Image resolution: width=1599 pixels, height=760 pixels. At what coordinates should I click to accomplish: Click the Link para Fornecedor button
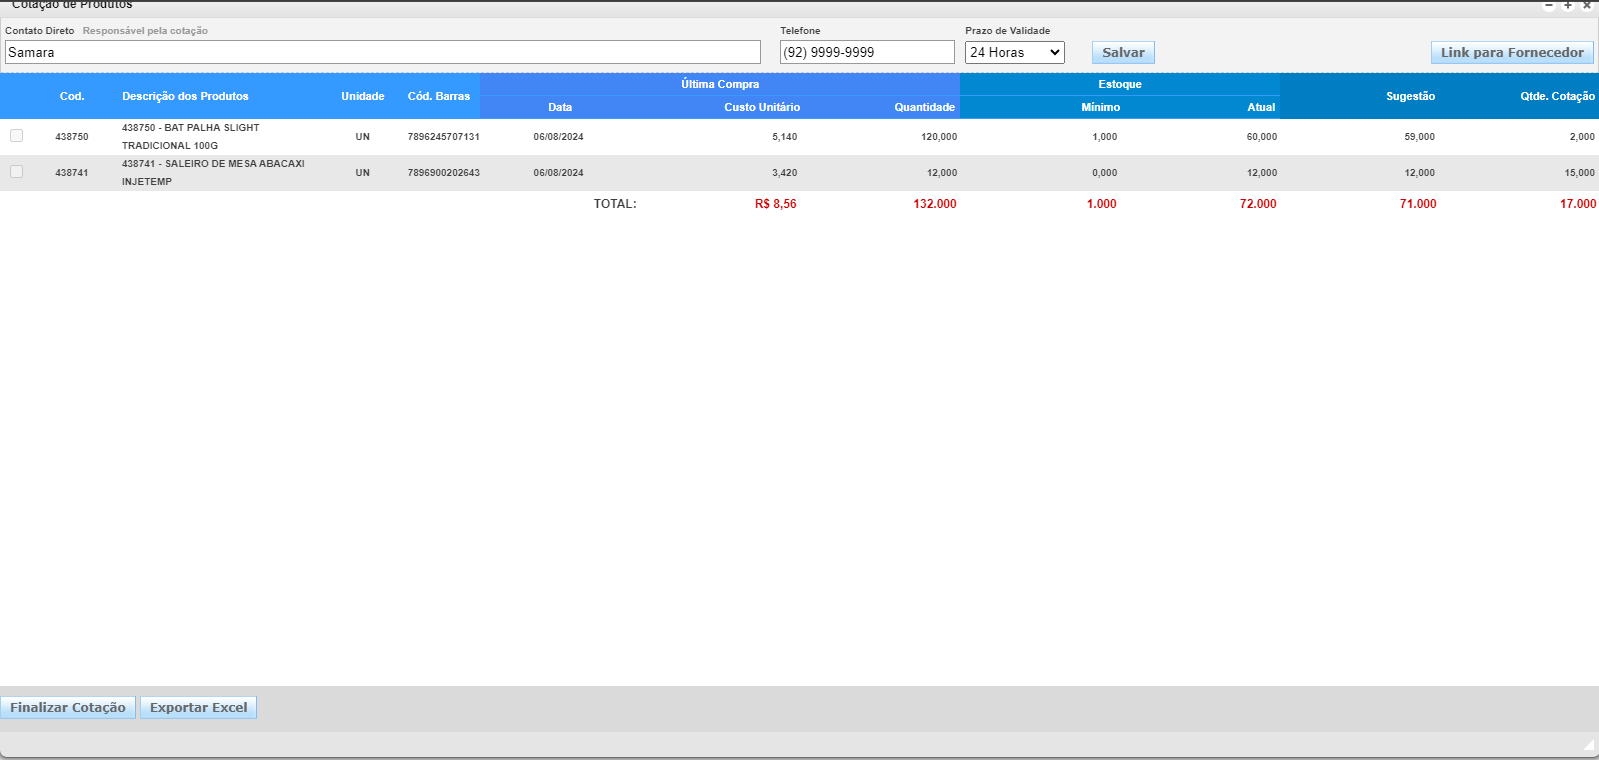pyautogui.click(x=1511, y=52)
